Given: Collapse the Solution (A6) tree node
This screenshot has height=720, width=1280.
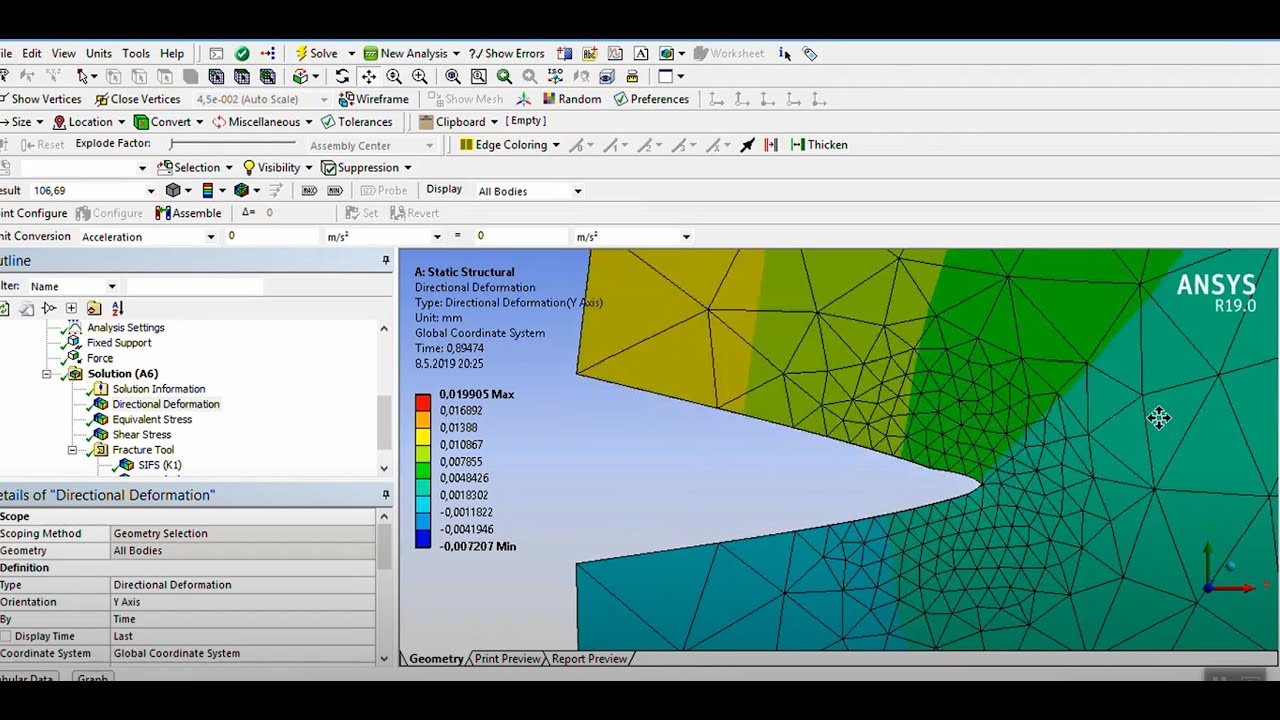Looking at the screenshot, I should point(46,374).
